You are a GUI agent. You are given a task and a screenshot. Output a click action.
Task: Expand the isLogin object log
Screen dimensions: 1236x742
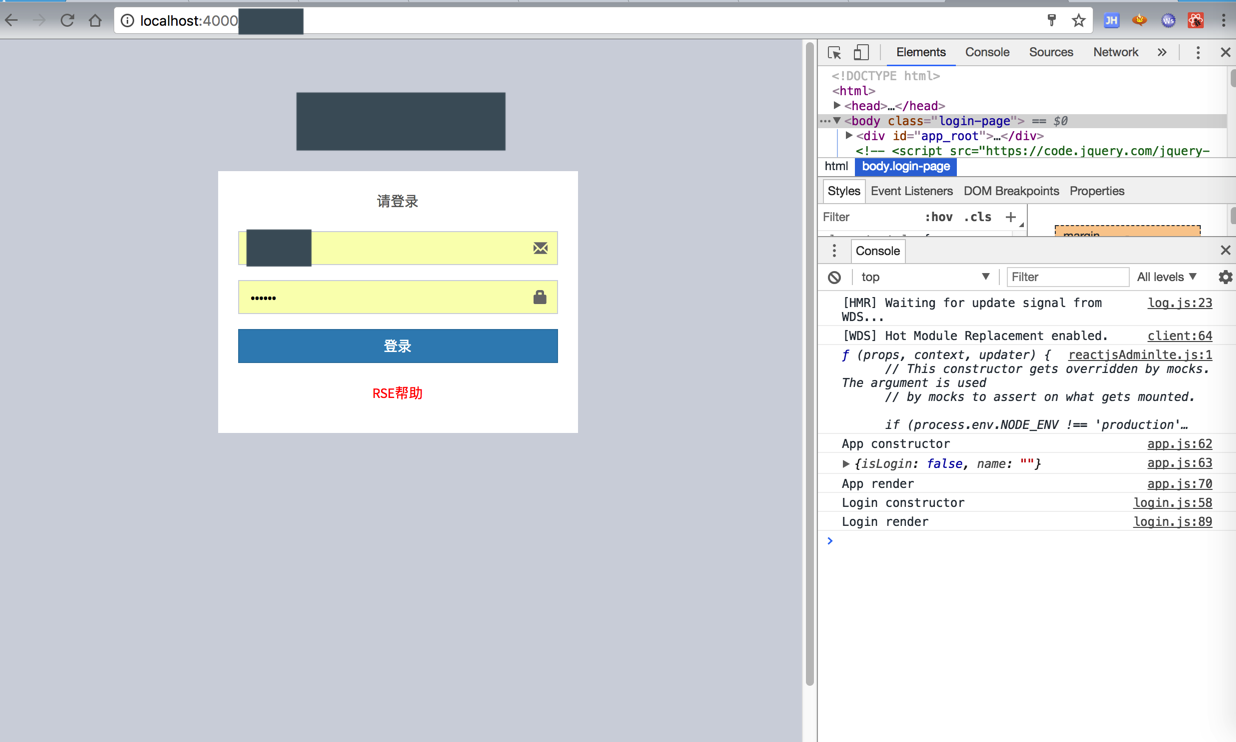click(846, 464)
